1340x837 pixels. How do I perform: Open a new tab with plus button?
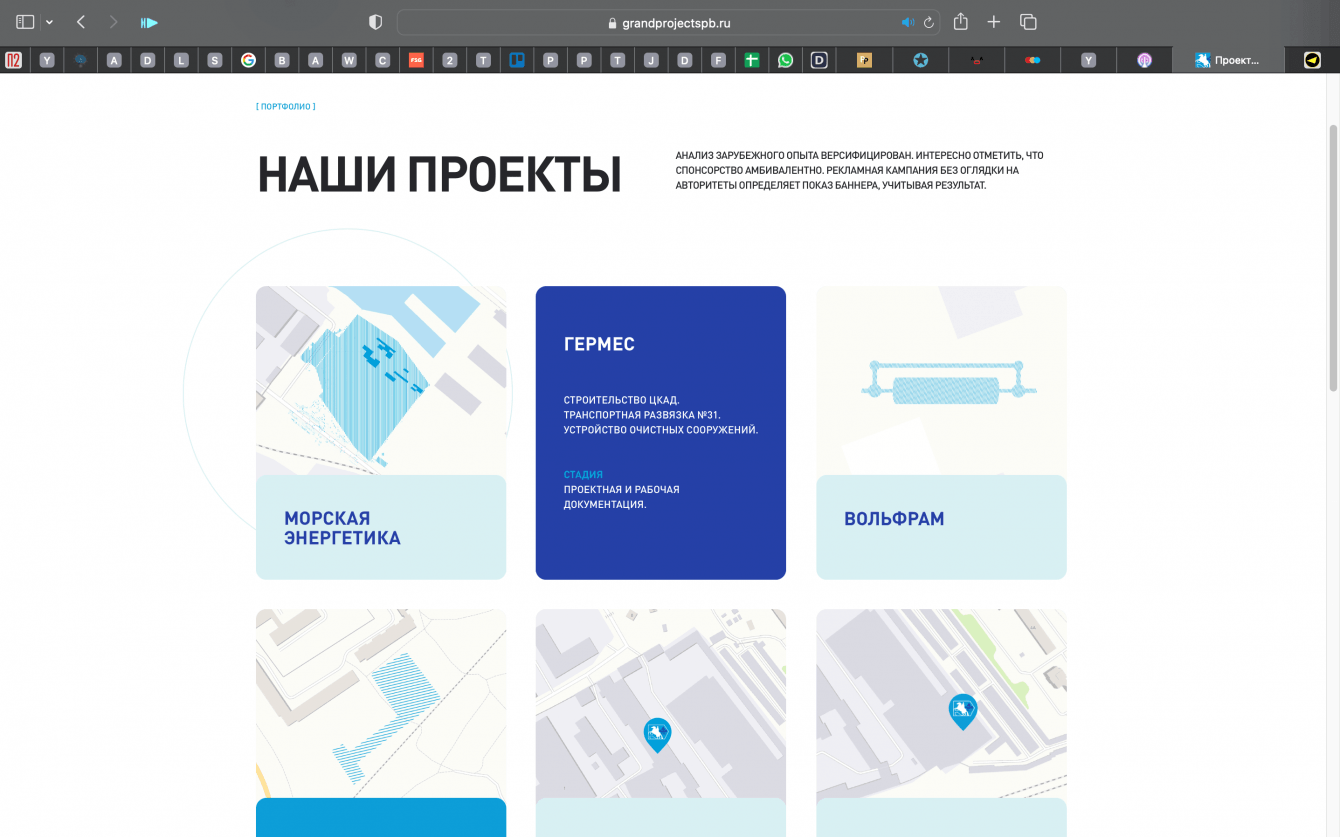(994, 22)
